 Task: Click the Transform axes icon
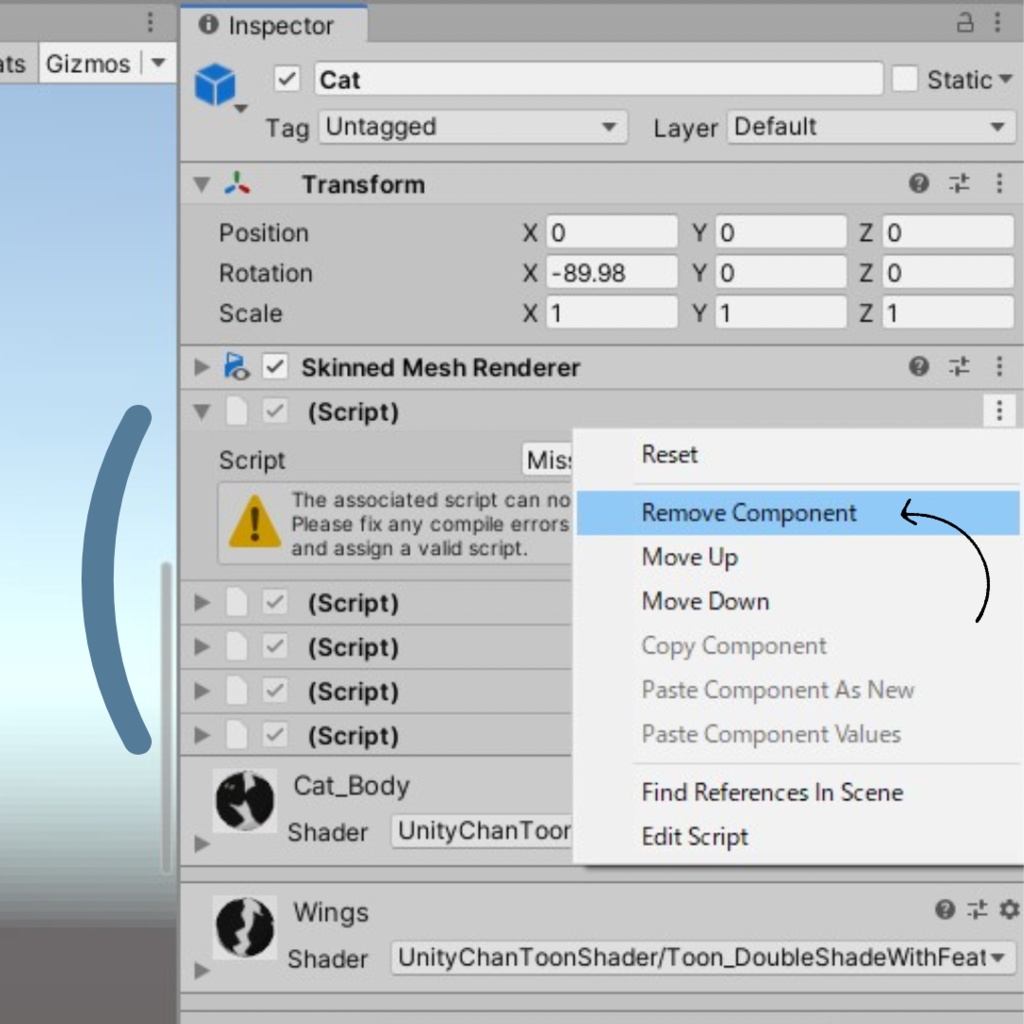tap(237, 184)
